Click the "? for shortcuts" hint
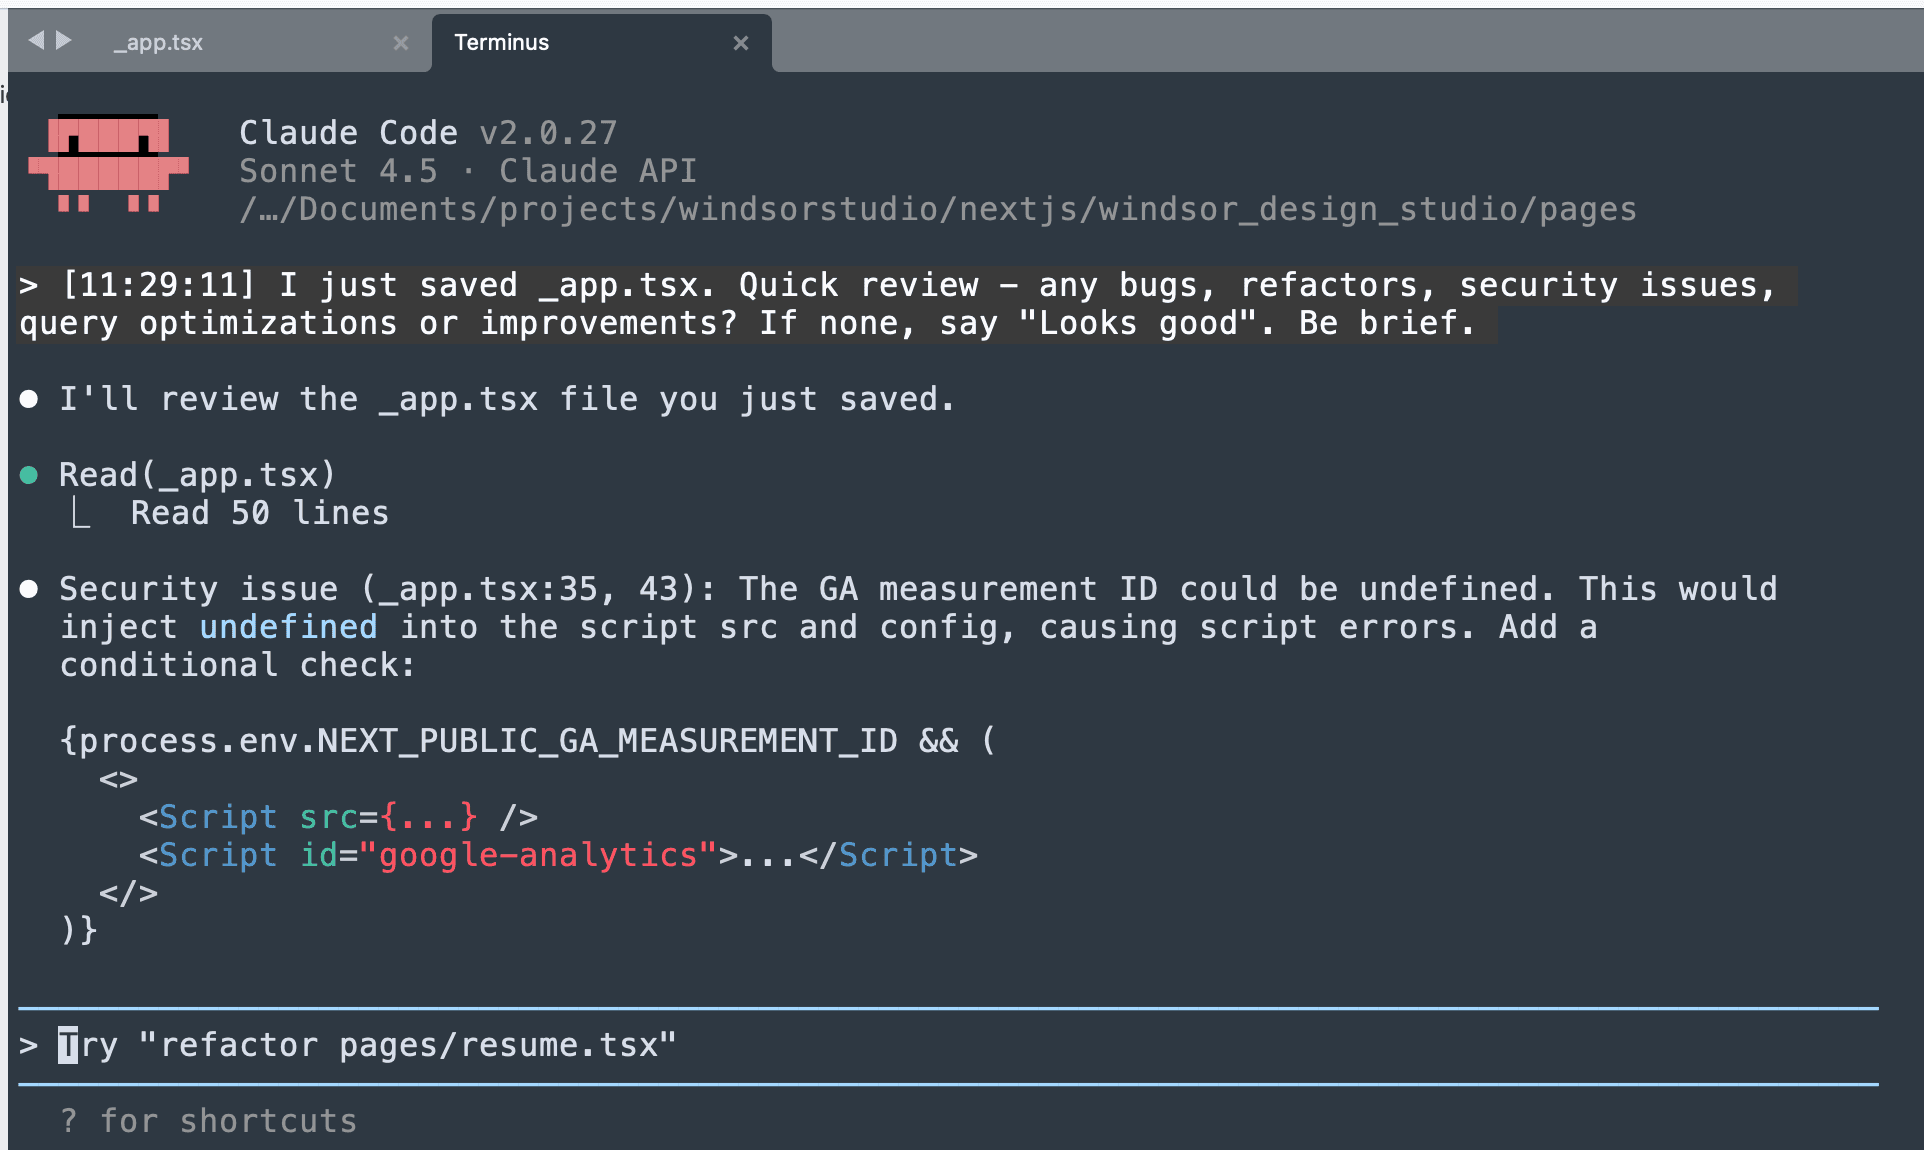The image size is (1924, 1150). [208, 1121]
